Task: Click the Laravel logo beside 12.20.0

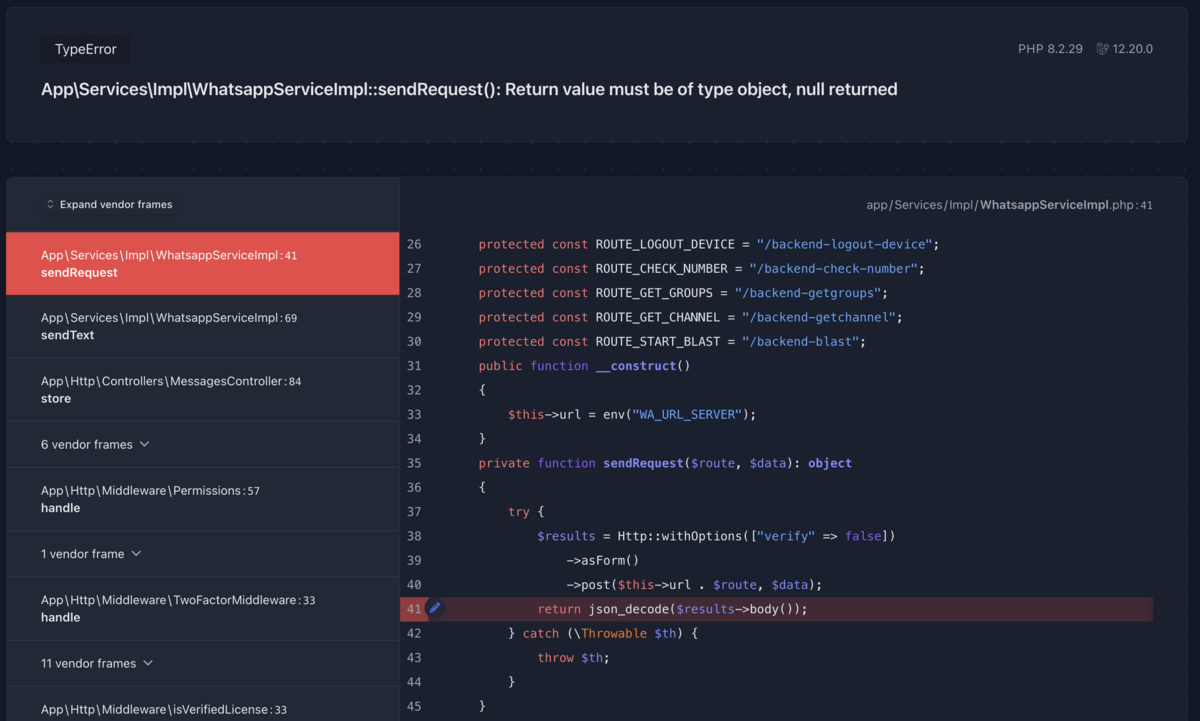Action: tap(1102, 49)
